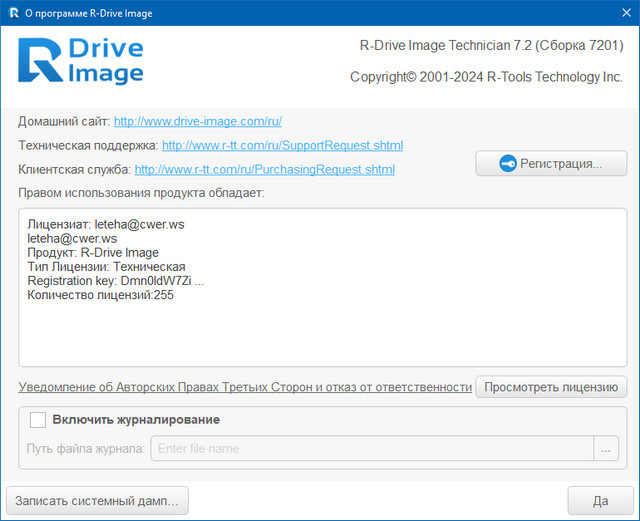Click the Записать системный дамп button

(x=97, y=500)
